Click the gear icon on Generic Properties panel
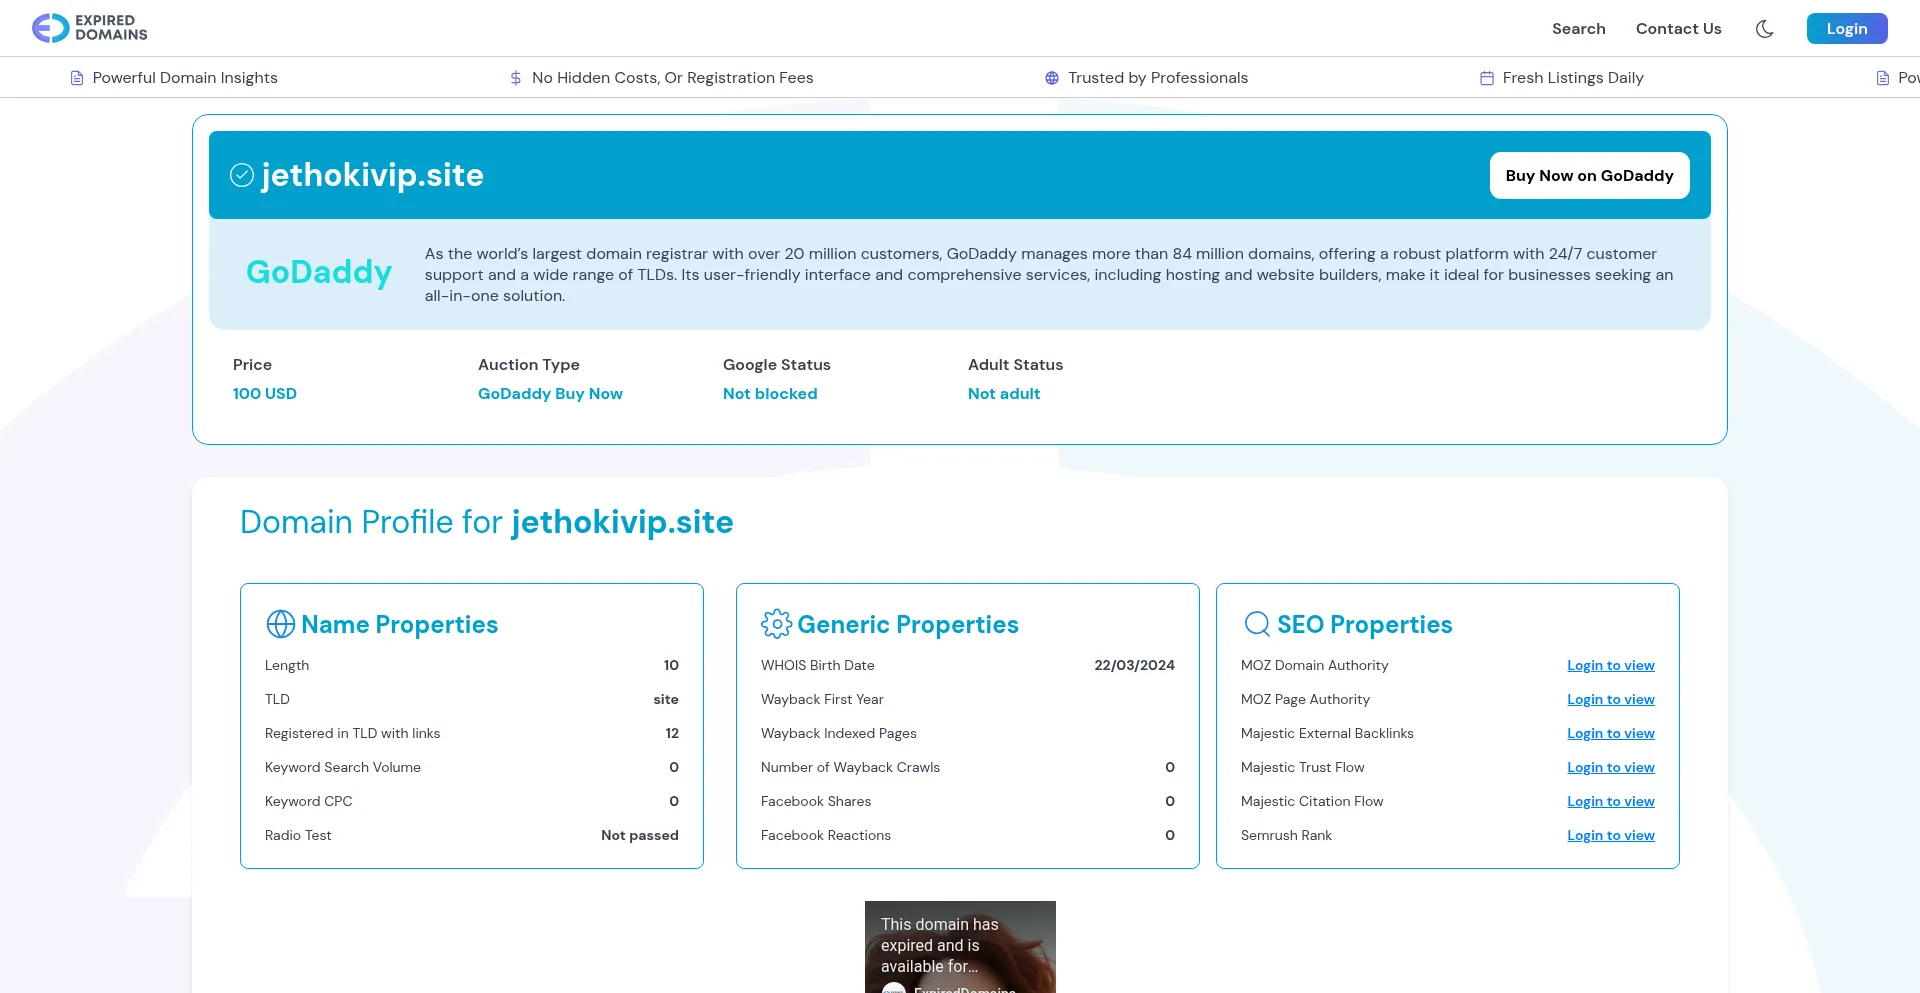This screenshot has width=1920, height=993. tap(775, 623)
